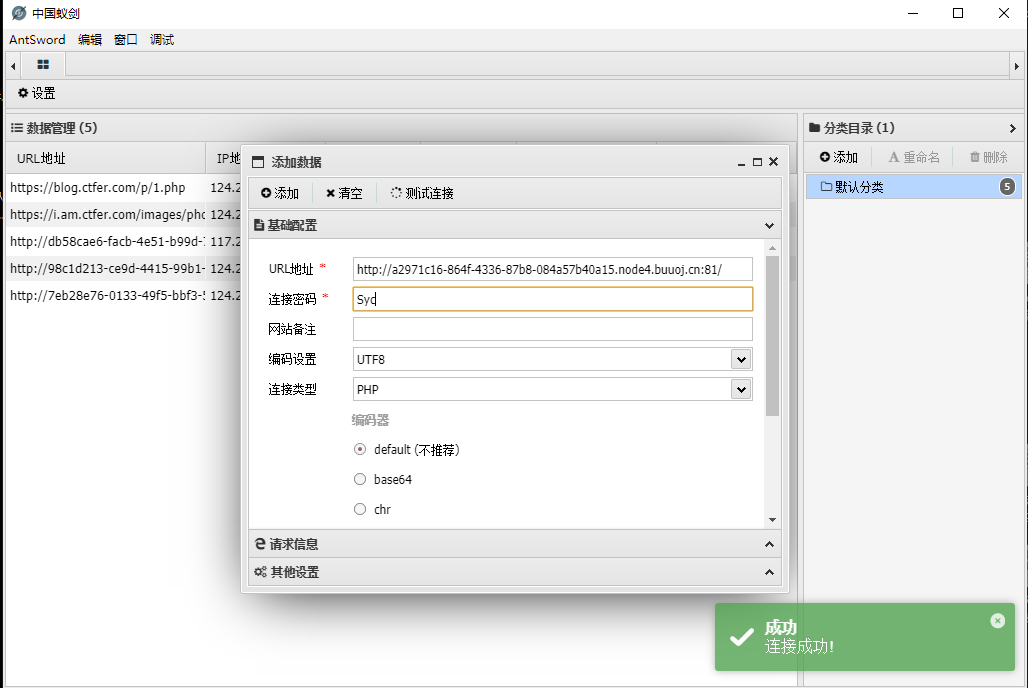Select the 默认分类 folder

pyautogui.click(x=913, y=187)
